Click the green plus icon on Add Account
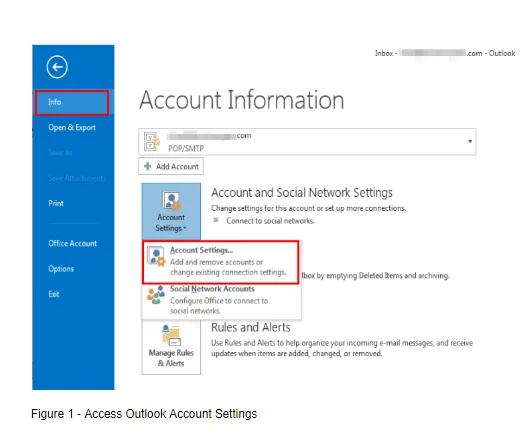This screenshot has height=432, width=522. pyautogui.click(x=148, y=166)
